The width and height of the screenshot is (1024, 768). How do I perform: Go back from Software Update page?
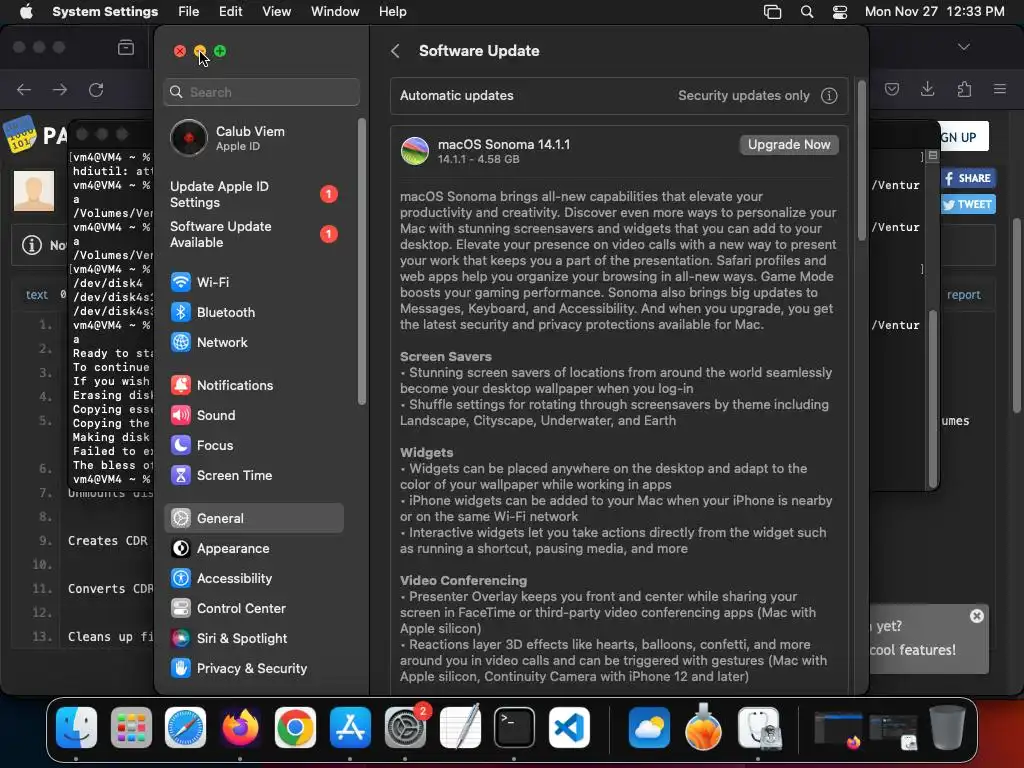click(x=395, y=51)
